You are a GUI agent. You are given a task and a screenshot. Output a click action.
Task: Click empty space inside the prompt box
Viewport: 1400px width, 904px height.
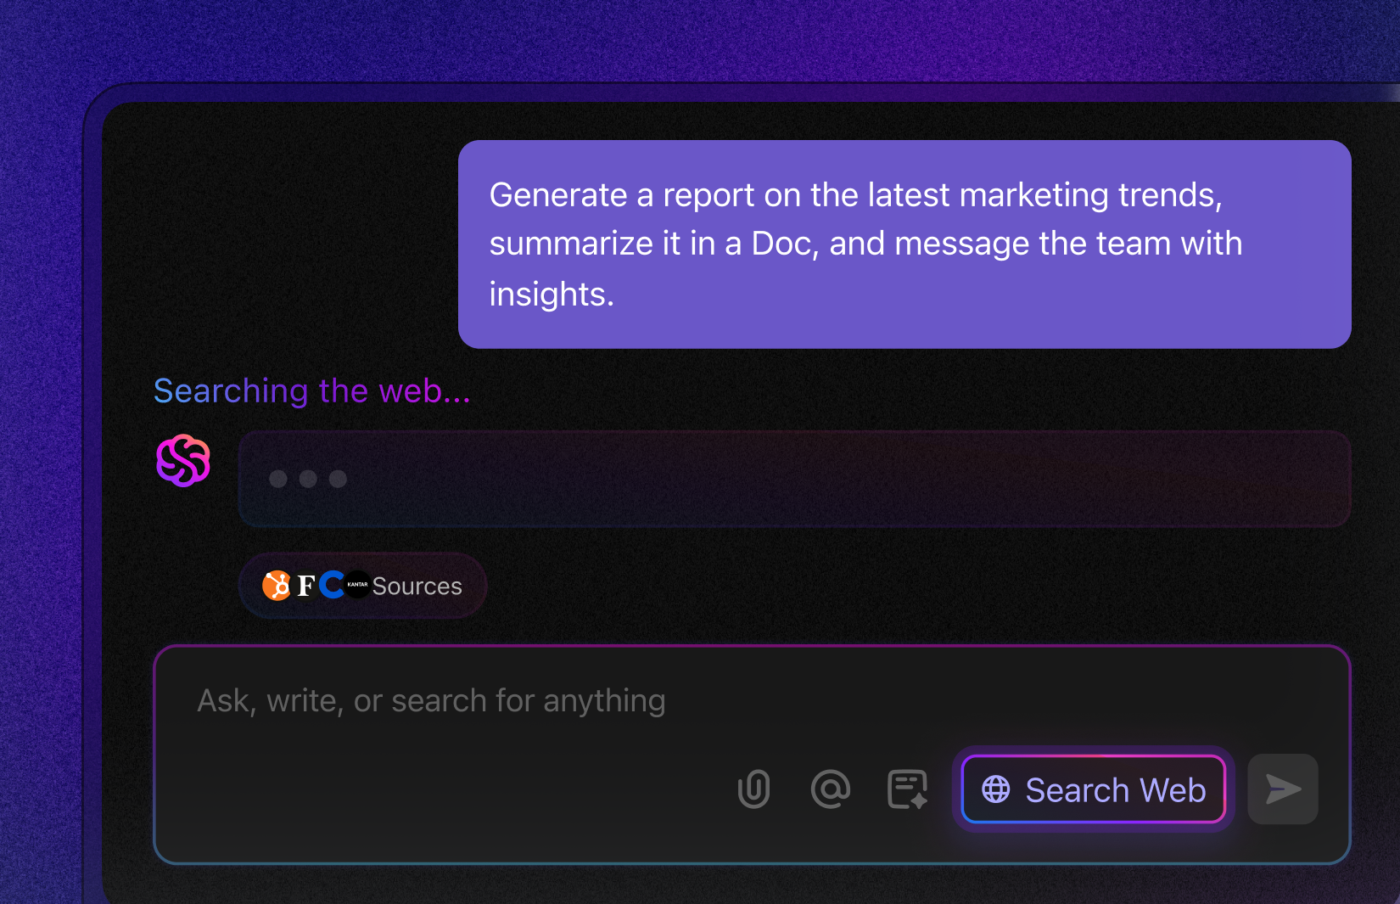[450, 790]
